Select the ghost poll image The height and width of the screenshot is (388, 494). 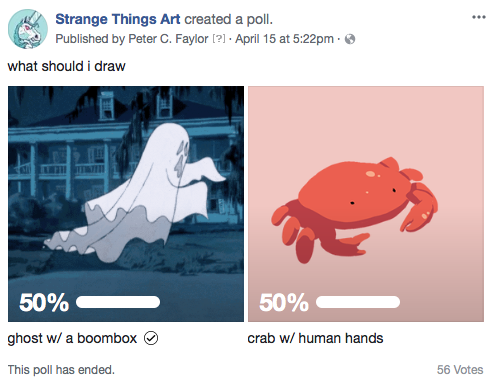point(126,204)
